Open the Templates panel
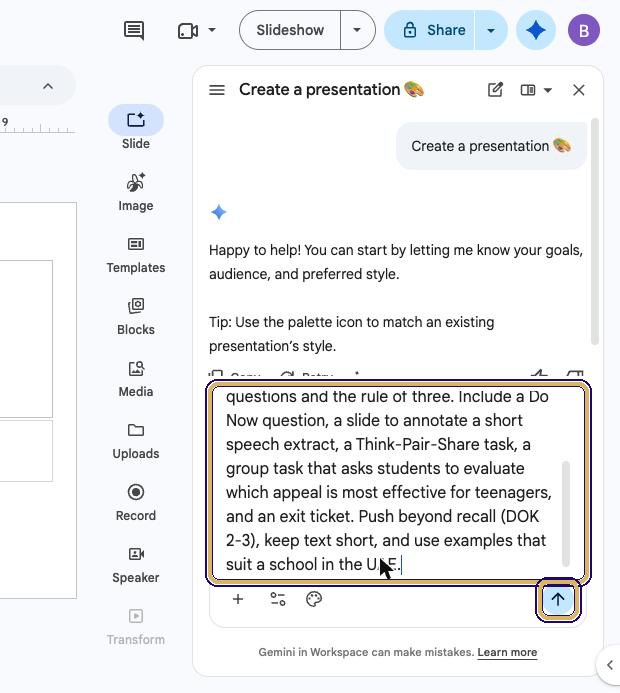The width and height of the screenshot is (620, 693). 136,255
